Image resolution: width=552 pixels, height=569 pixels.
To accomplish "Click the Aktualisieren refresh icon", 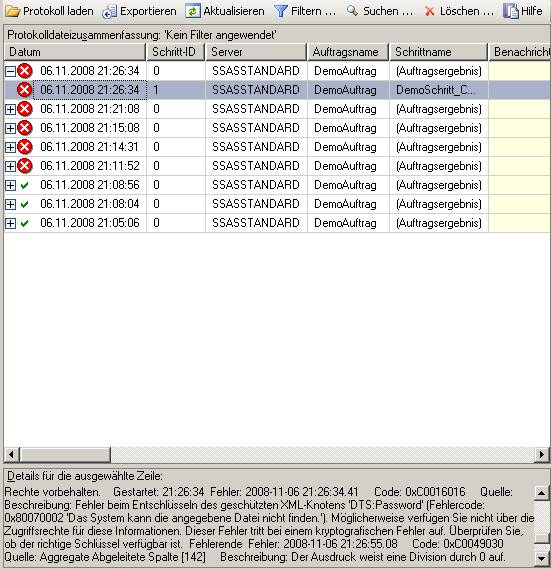I will tap(192, 11).
